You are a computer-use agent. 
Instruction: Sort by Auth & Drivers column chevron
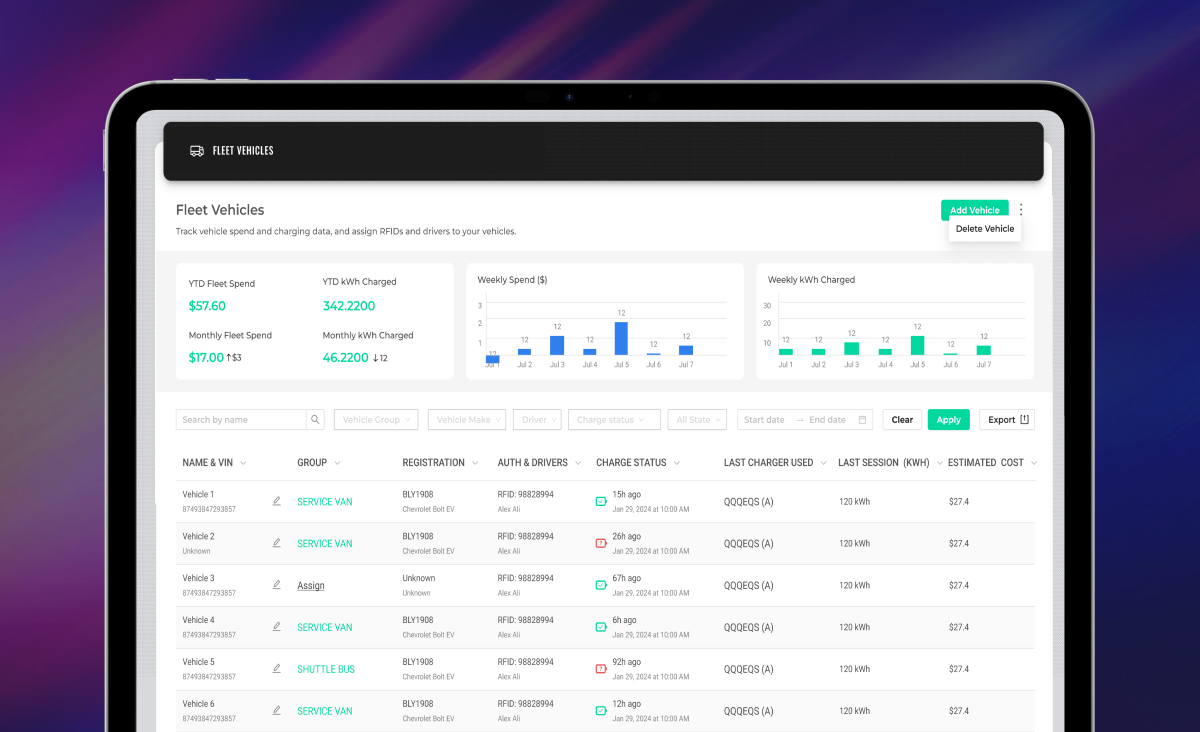point(578,463)
